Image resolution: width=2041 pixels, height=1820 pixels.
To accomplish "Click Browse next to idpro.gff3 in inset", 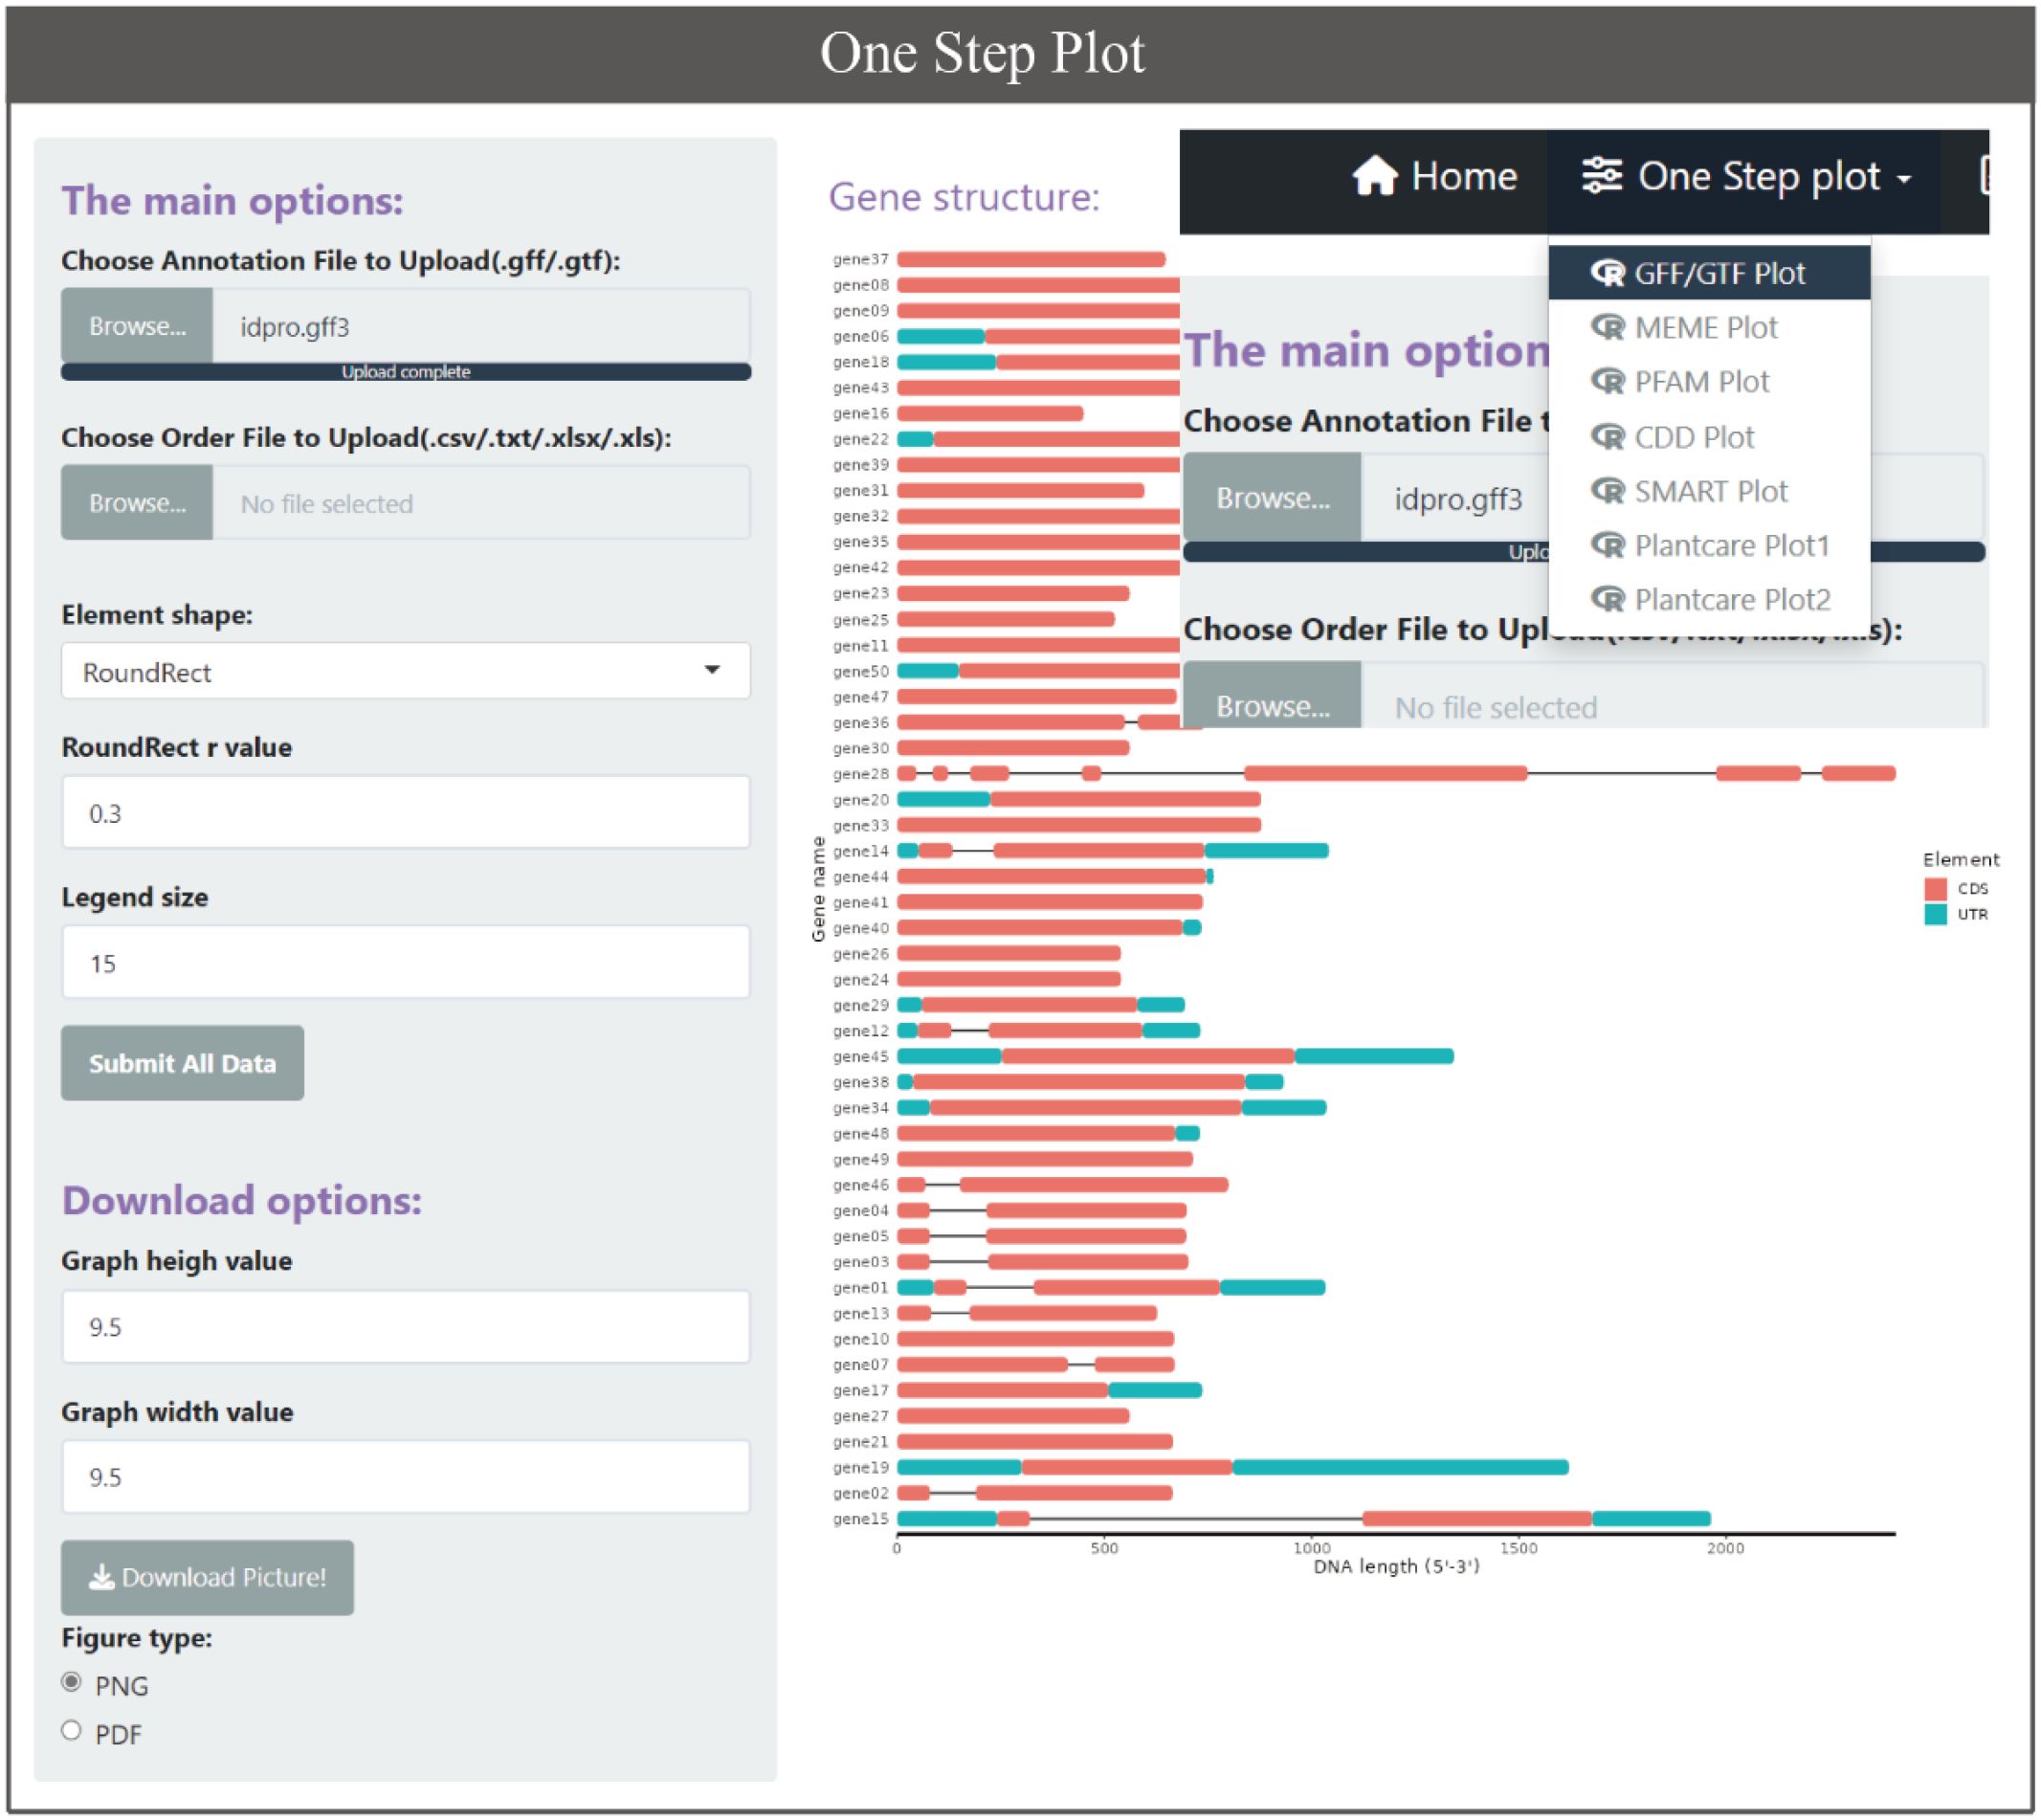I will (1272, 498).
